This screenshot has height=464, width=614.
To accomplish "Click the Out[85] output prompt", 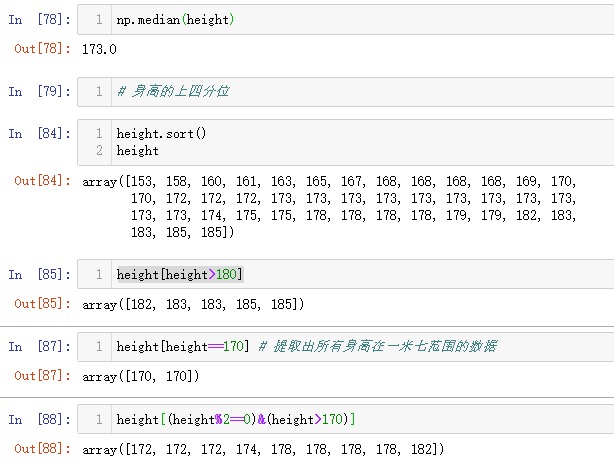I will point(42,303).
